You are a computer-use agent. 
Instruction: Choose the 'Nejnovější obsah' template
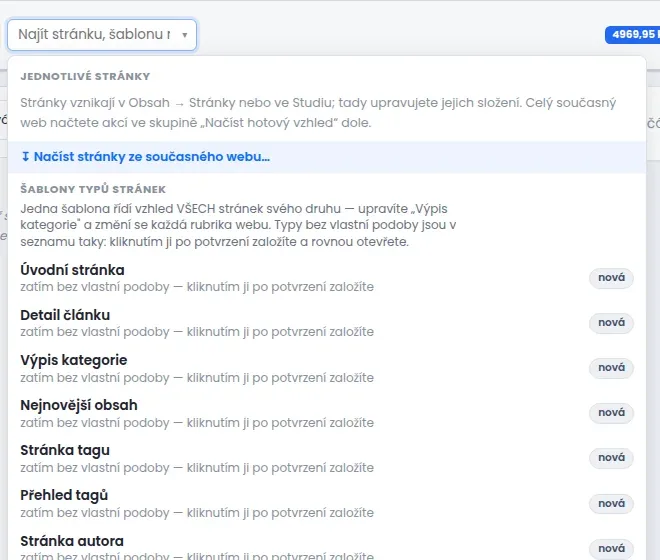tap(327, 413)
